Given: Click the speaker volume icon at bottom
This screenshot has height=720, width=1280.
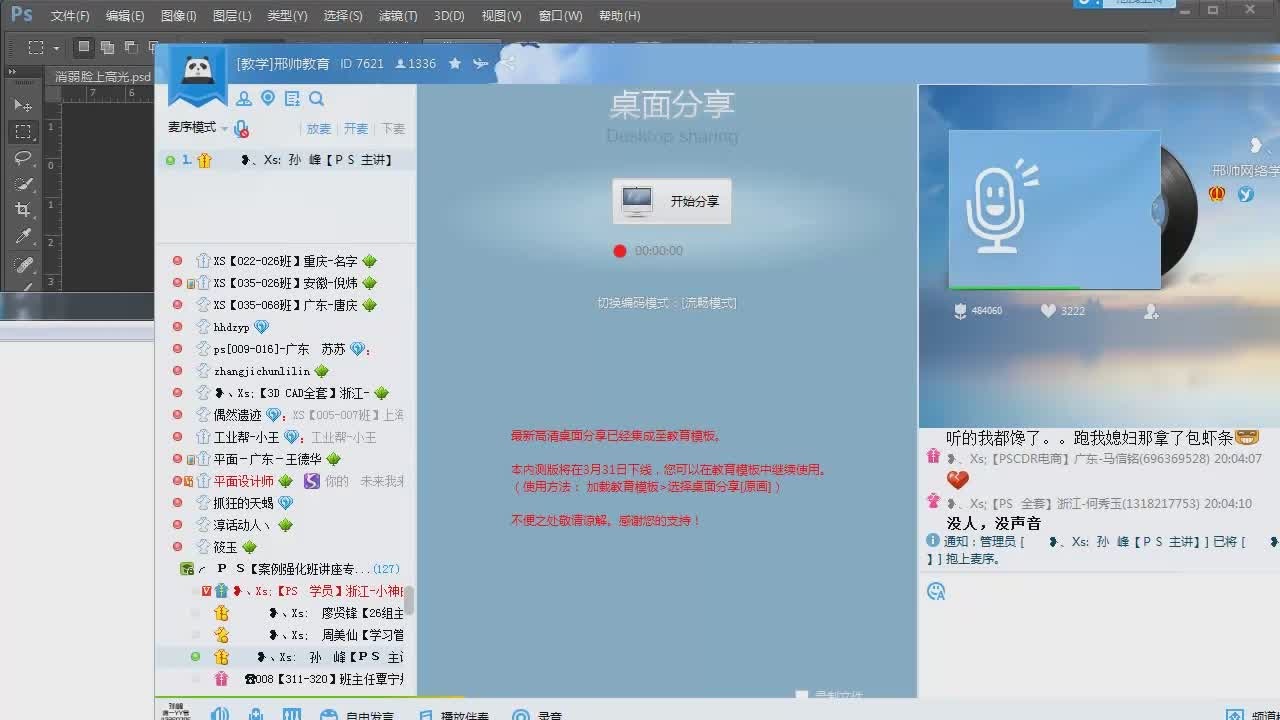Looking at the screenshot, I should tap(220, 714).
